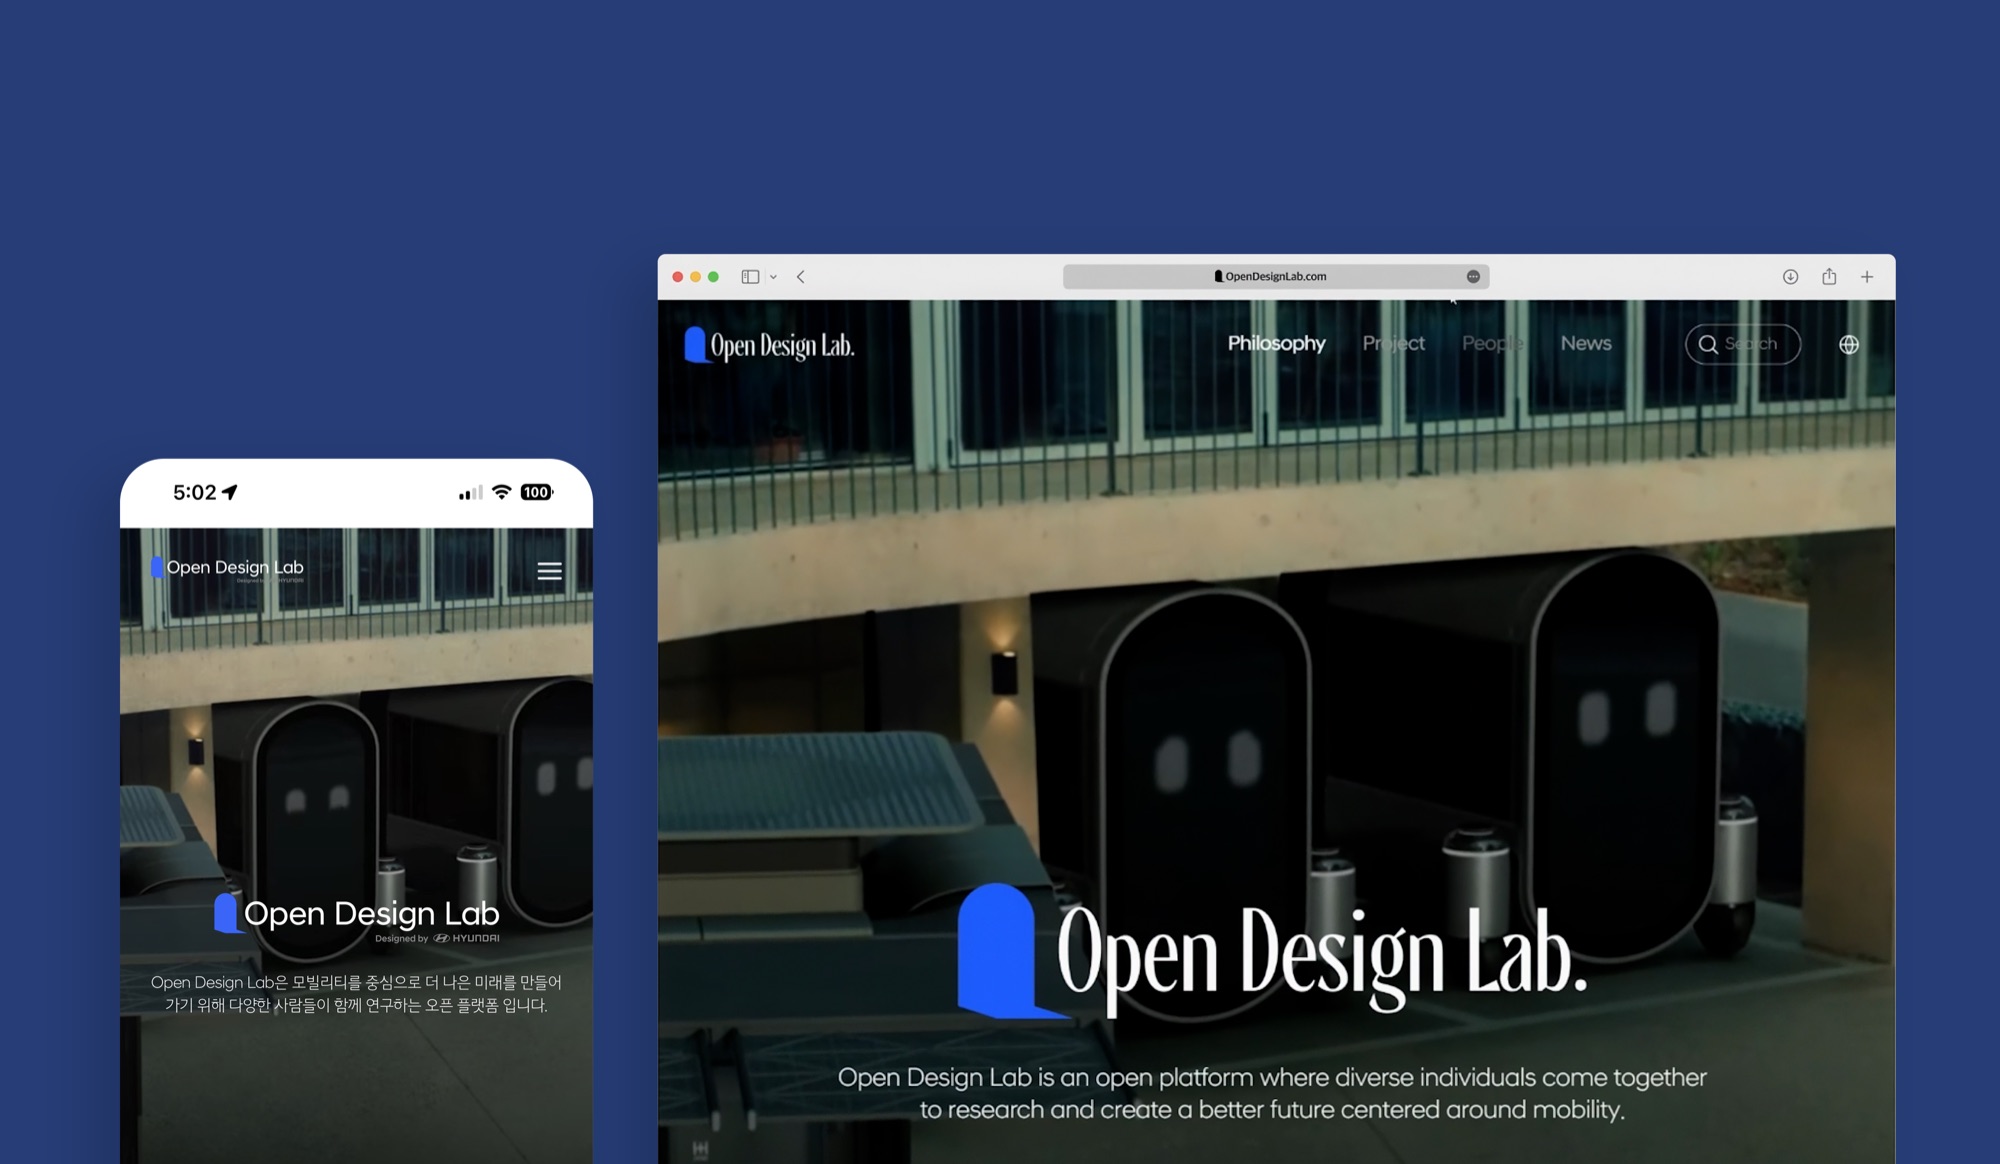Open the Project menu item
Screen dimensions: 2000x1164
point(1393,343)
